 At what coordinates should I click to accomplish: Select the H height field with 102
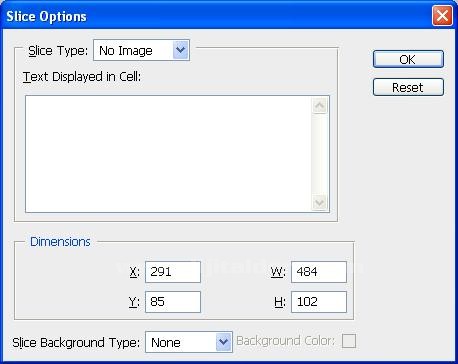pos(319,302)
